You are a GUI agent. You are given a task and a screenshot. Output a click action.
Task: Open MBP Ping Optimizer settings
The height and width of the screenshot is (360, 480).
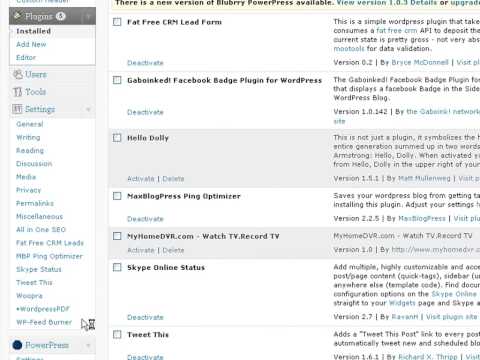click(x=49, y=256)
